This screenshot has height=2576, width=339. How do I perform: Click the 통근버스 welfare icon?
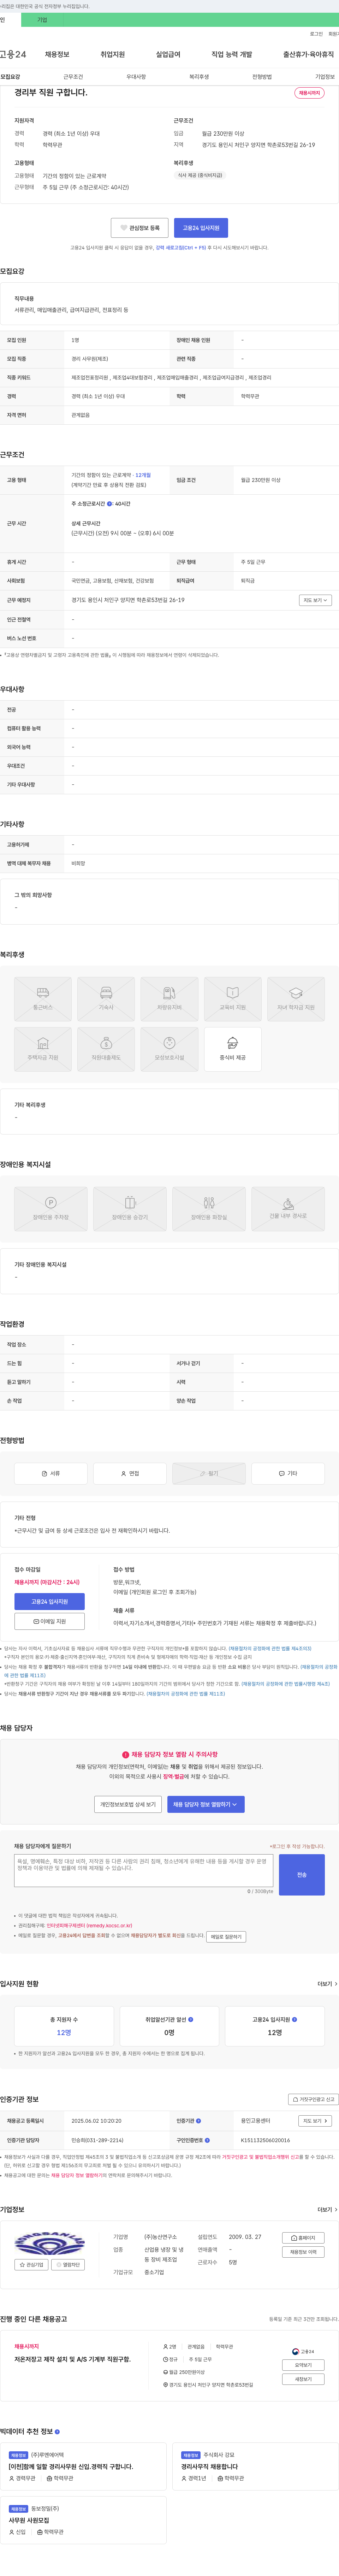tap(43, 999)
